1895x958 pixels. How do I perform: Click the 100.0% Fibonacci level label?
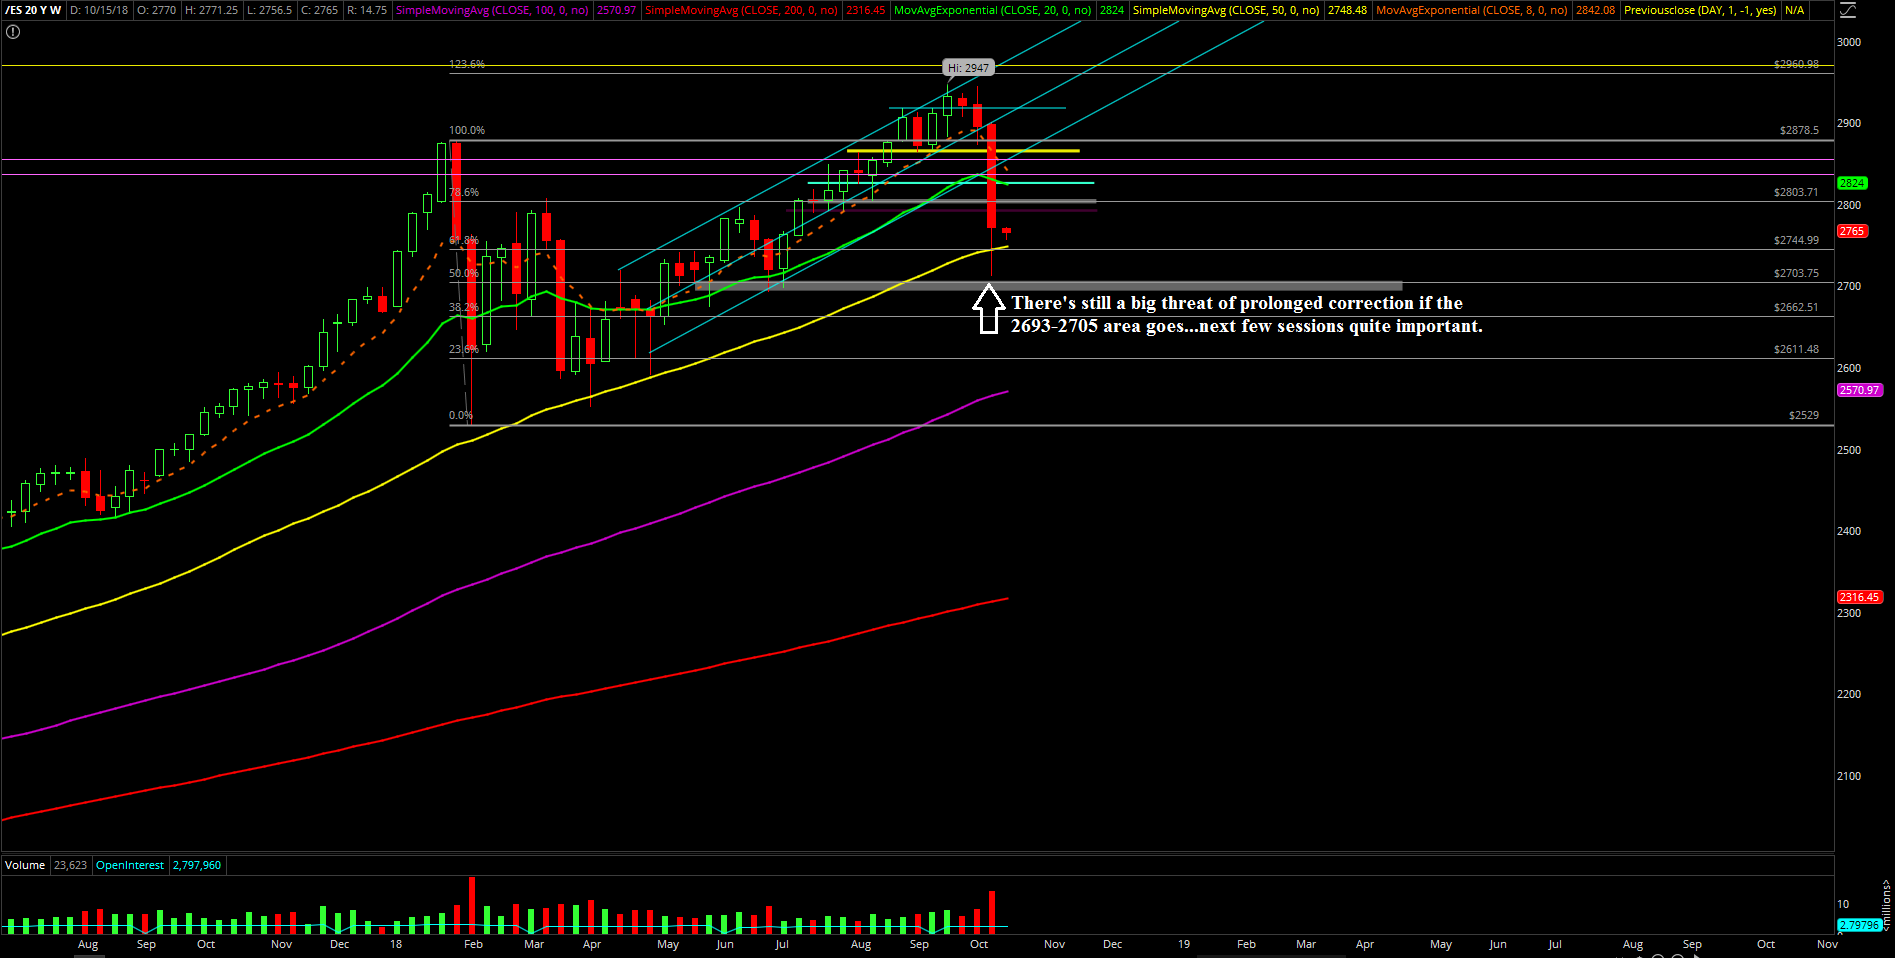[467, 130]
